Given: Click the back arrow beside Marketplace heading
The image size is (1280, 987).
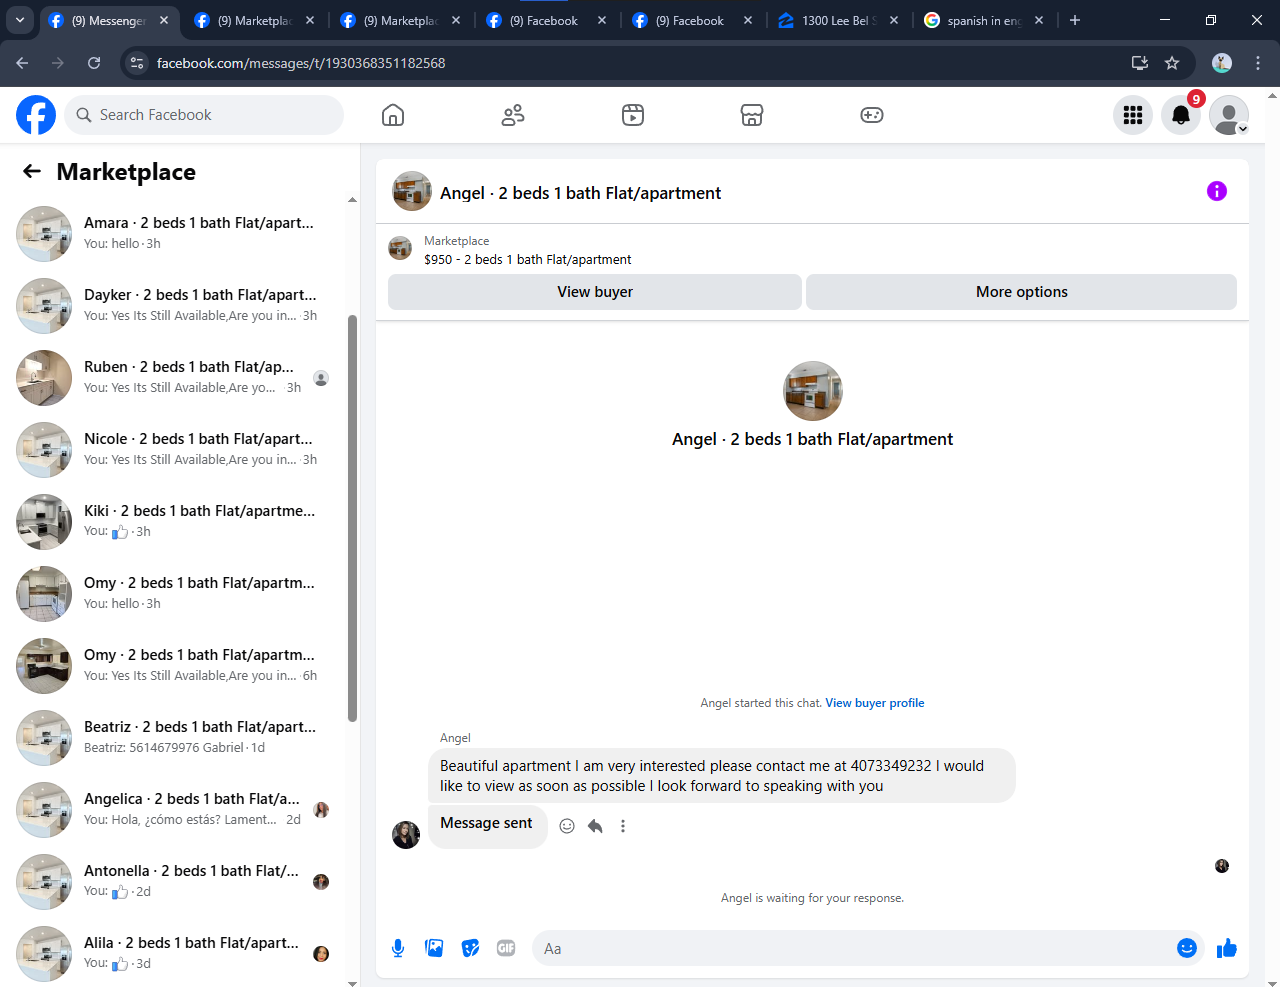Looking at the screenshot, I should point(32,171).
